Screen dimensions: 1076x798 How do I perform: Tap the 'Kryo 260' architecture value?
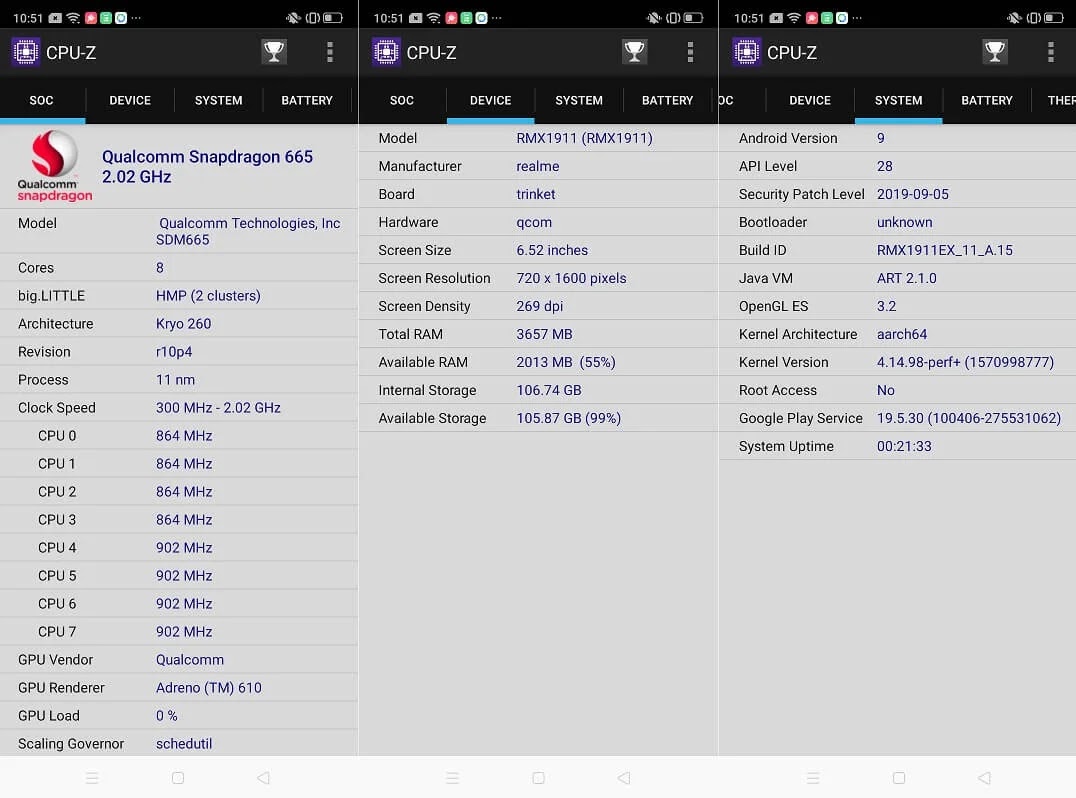click(183, 324)
